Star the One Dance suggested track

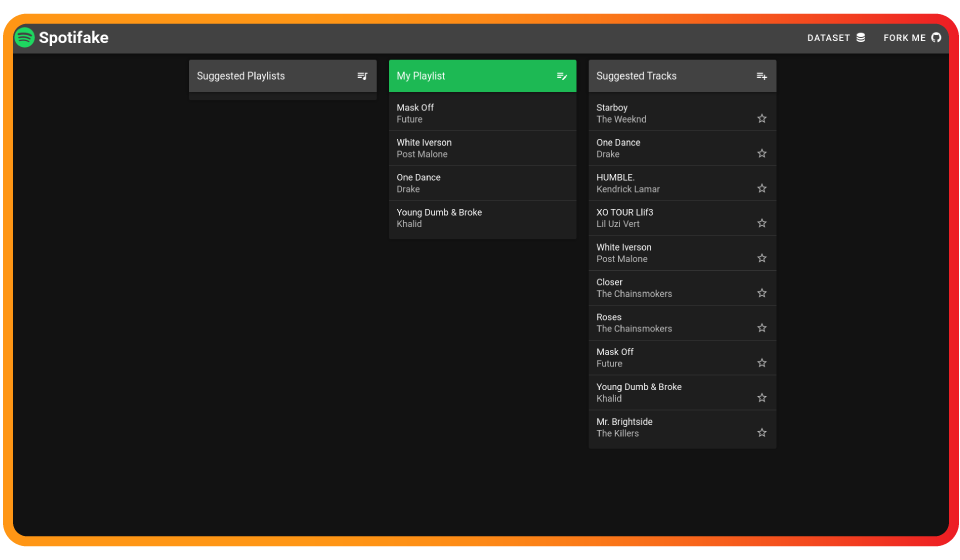point(762,154)
